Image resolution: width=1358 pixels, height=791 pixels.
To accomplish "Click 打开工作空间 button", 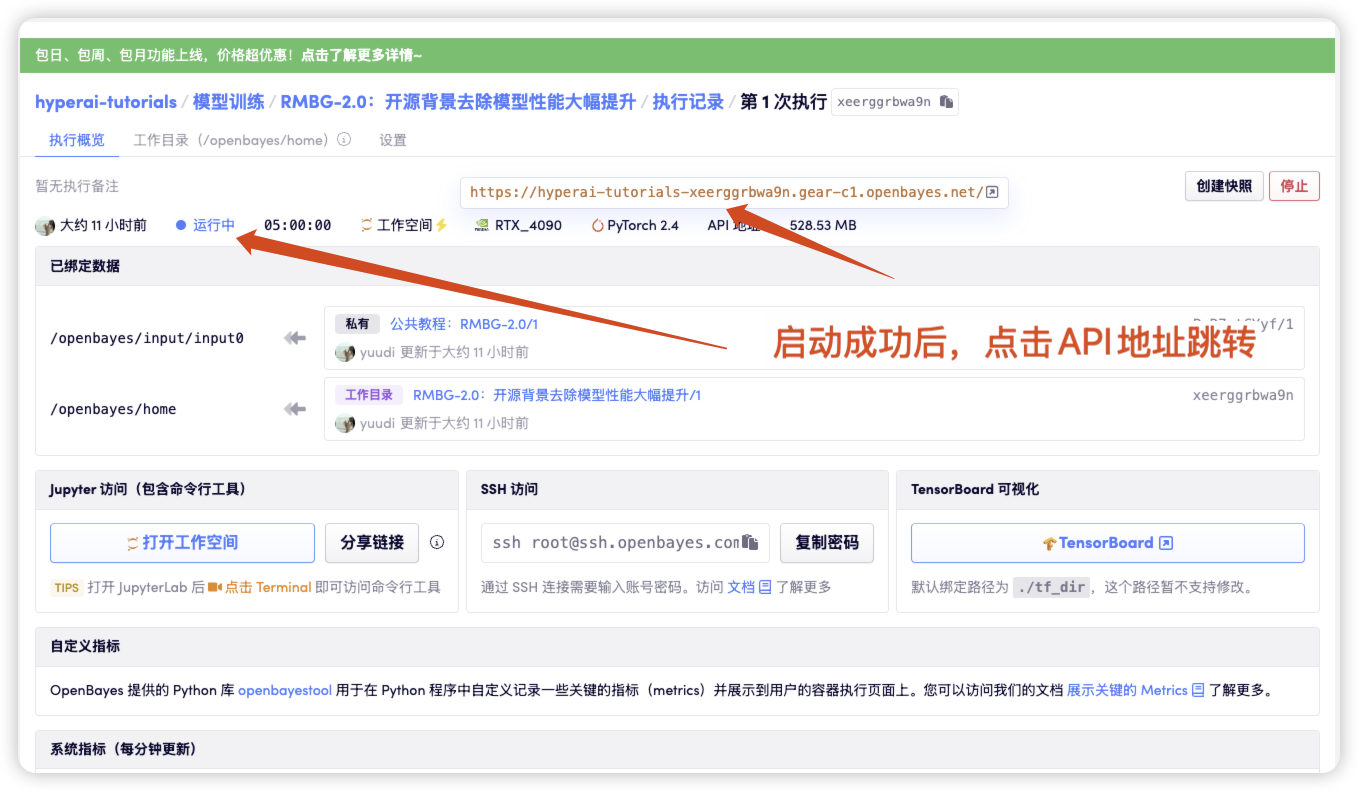I will pyautogui.click(x=182, y=543).
